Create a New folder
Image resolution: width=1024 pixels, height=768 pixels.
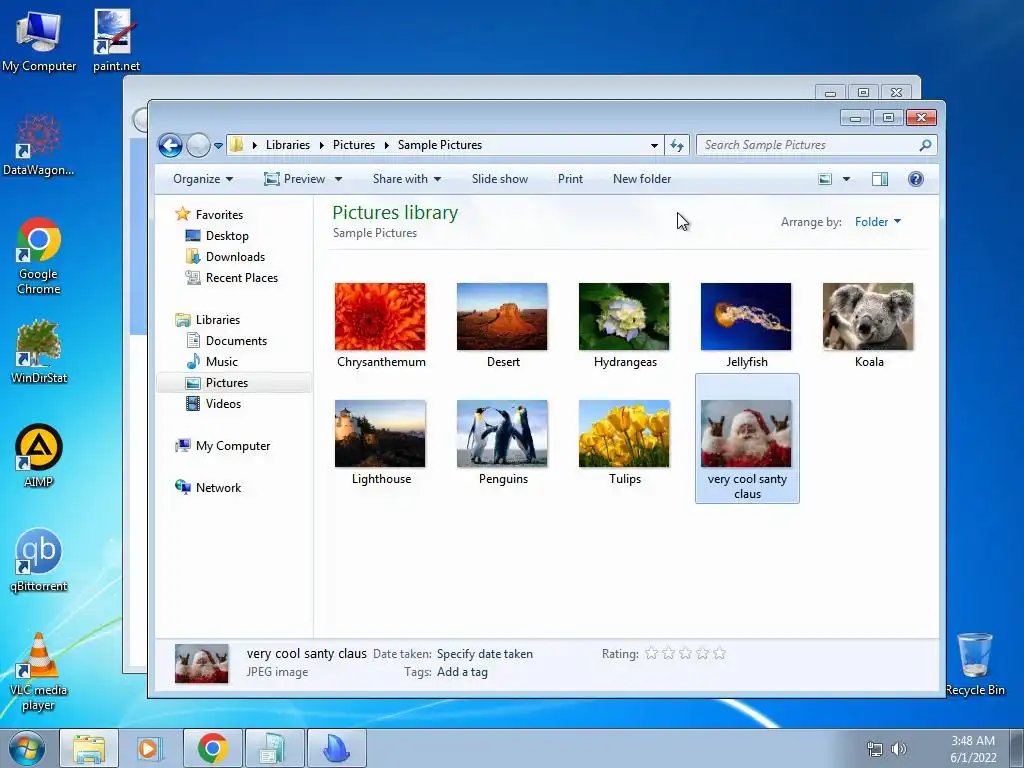[642, 179]
